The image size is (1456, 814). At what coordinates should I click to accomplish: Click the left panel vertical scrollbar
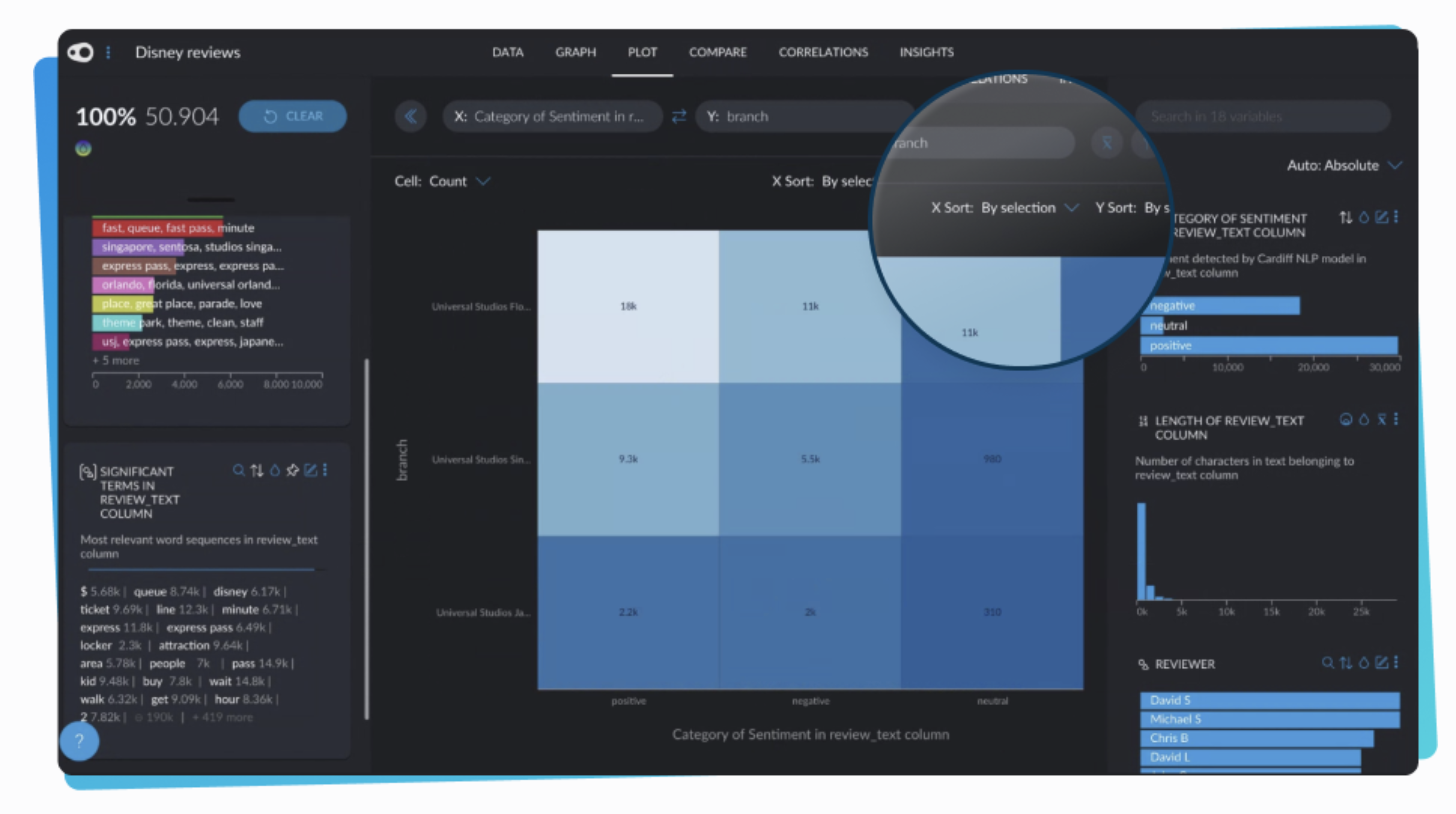[367, 538]
